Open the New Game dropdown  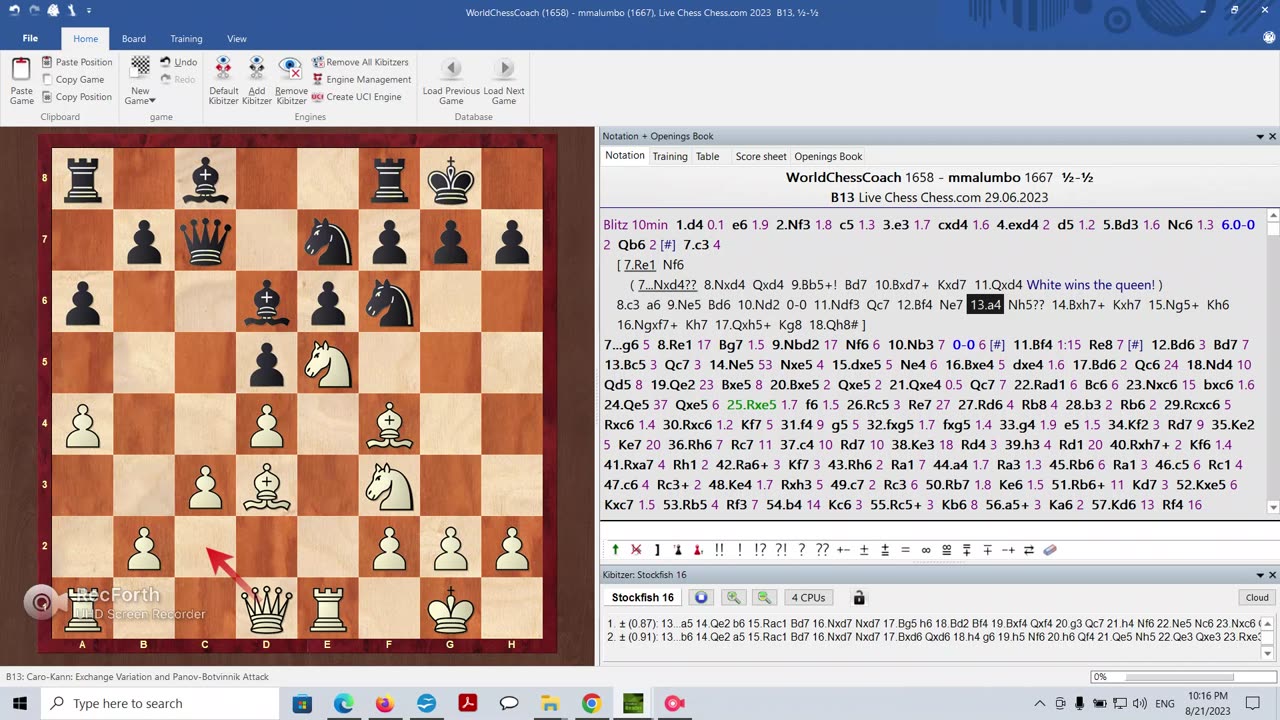tap(140, 80)
